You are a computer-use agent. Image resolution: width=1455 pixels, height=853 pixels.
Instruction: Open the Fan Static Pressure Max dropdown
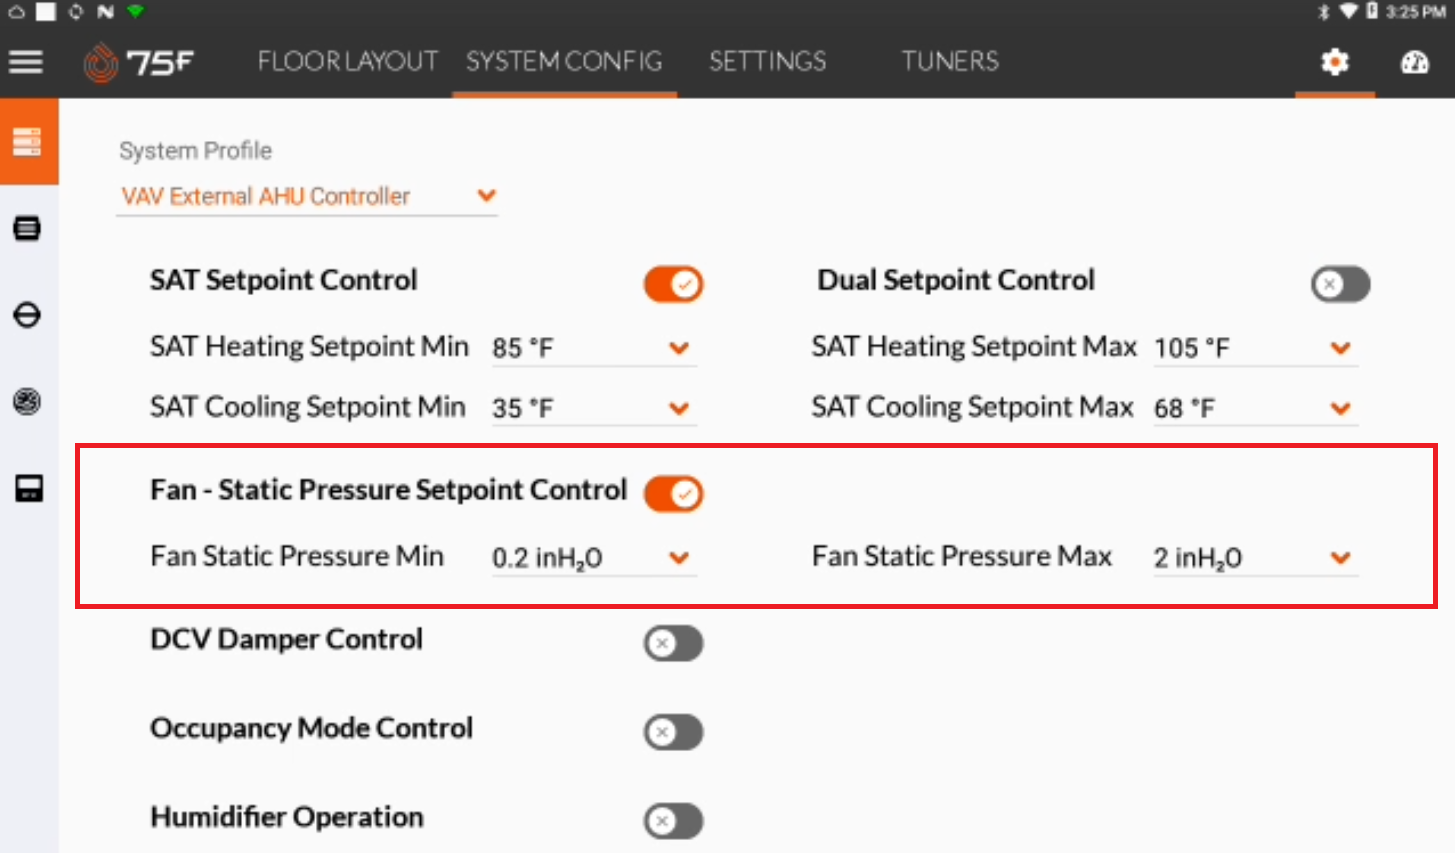[1340, 558]
